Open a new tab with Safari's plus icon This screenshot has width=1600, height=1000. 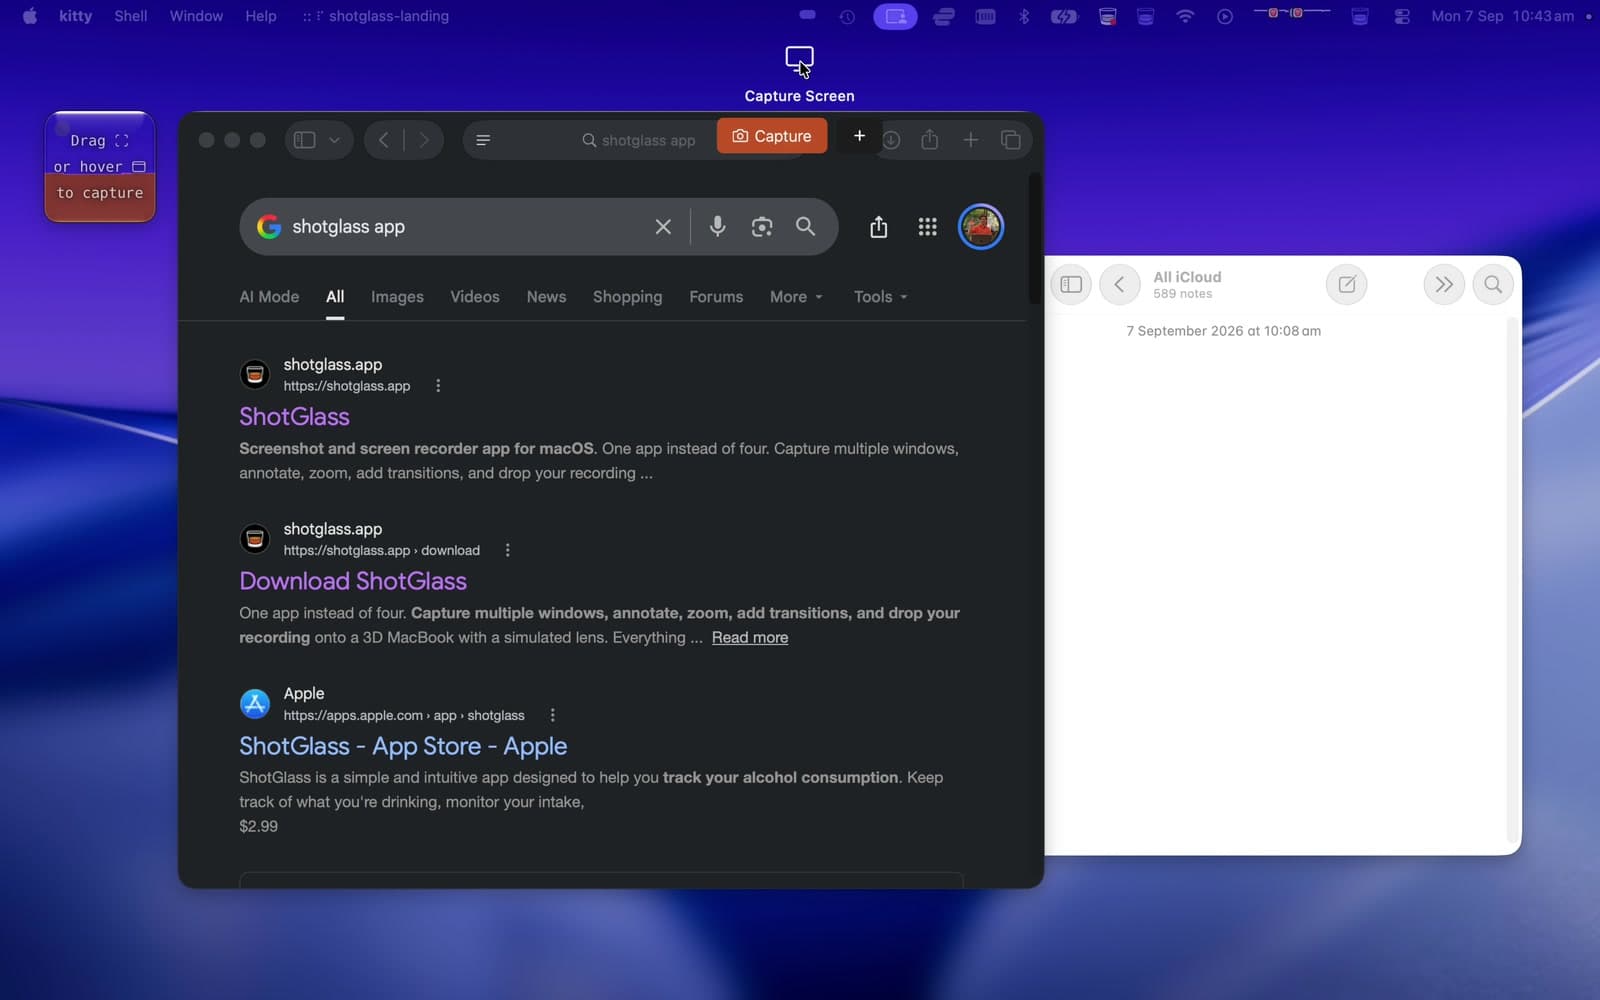[x=970, y=140]
